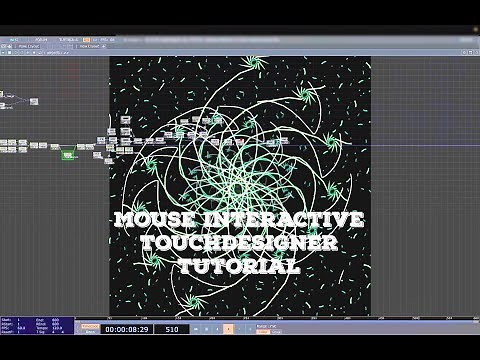480x360 pixels.
Task: Click the frame number field 510
Action: 172,329
